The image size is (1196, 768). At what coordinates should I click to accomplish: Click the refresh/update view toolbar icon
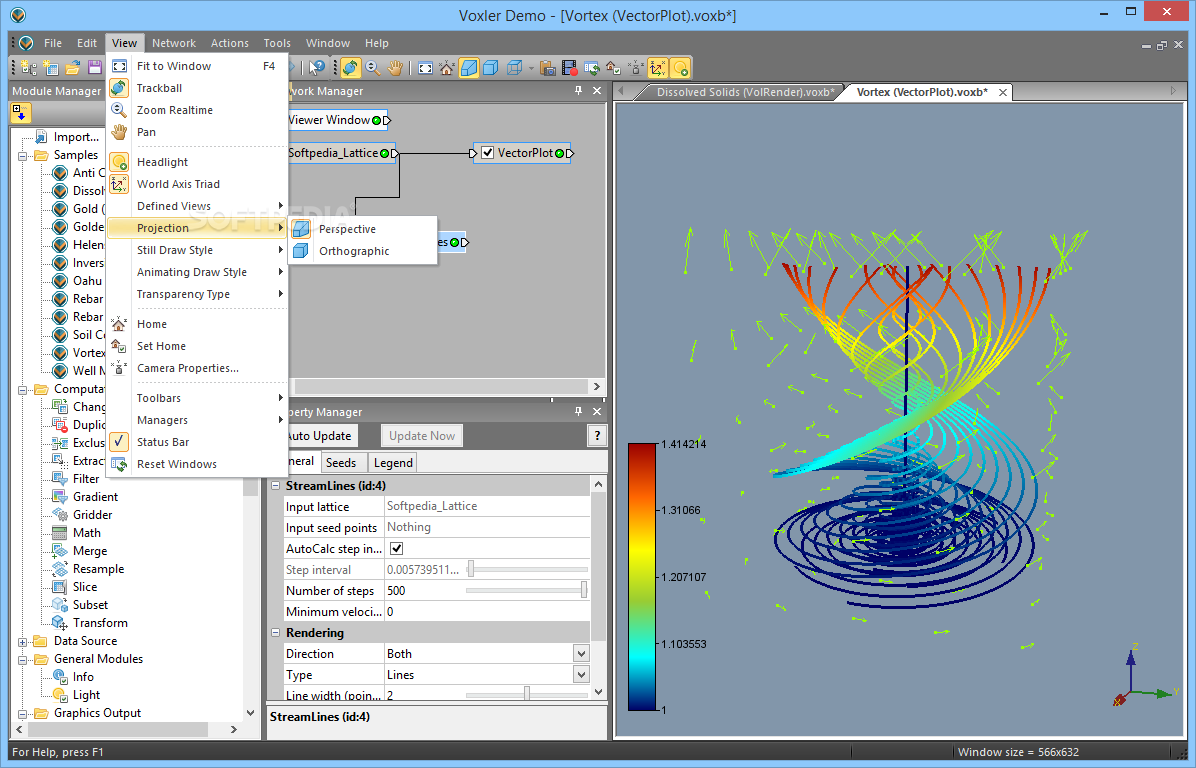tap(591, 68)
